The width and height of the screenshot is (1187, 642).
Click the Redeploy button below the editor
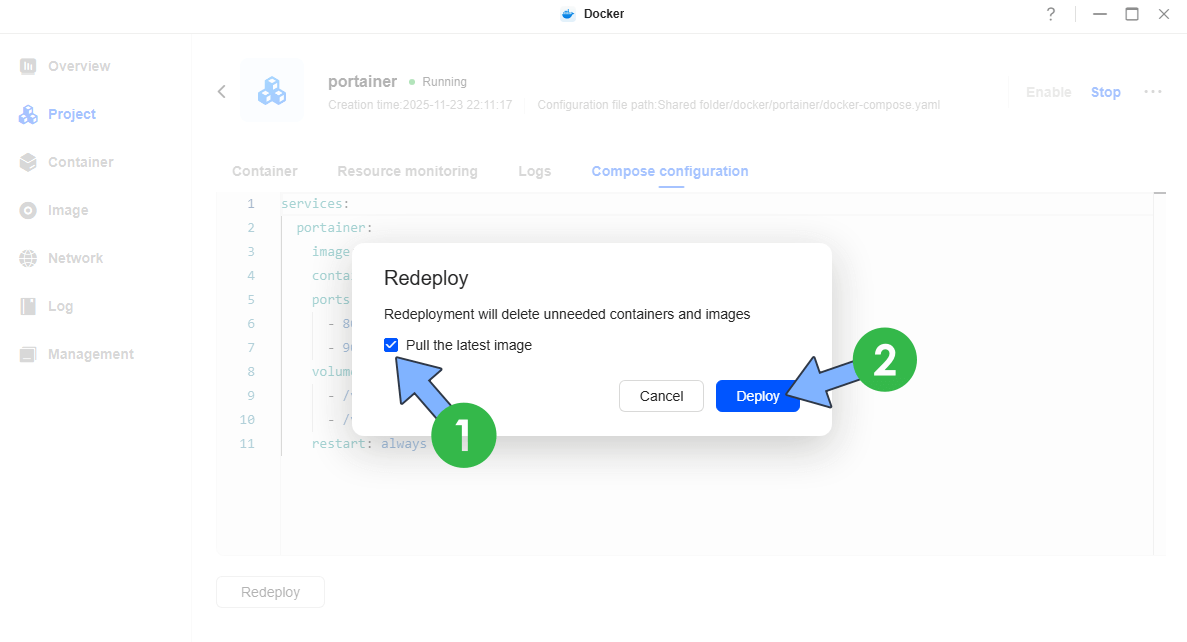(270, 592)
